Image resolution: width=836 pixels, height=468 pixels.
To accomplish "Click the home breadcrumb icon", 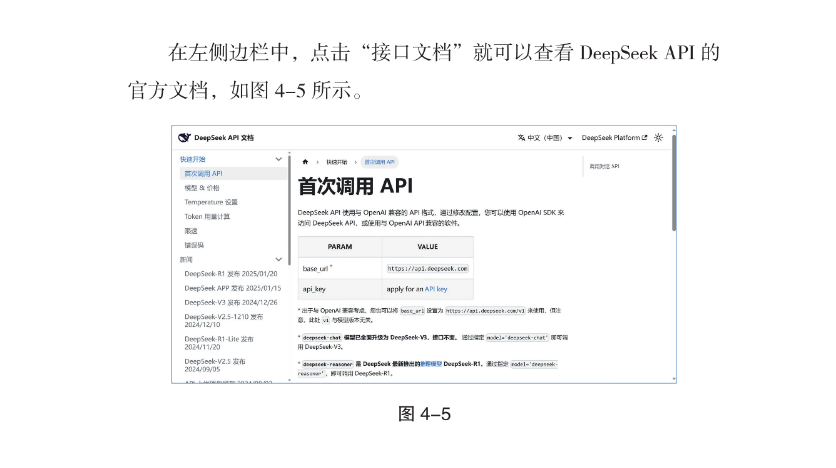I will point(305,162).
